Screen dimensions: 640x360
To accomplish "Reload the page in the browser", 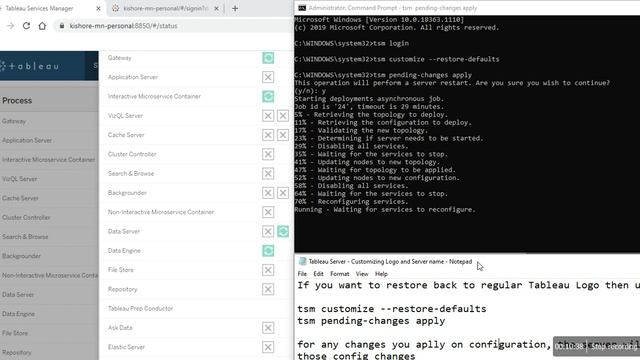I will coord(26,26).
